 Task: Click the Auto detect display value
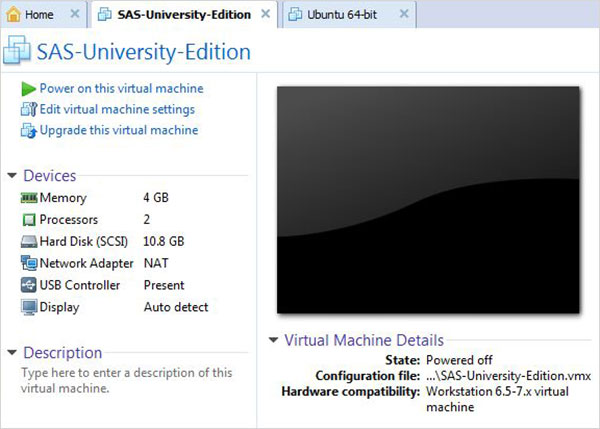pyautogui.click(x=176, y=307)
